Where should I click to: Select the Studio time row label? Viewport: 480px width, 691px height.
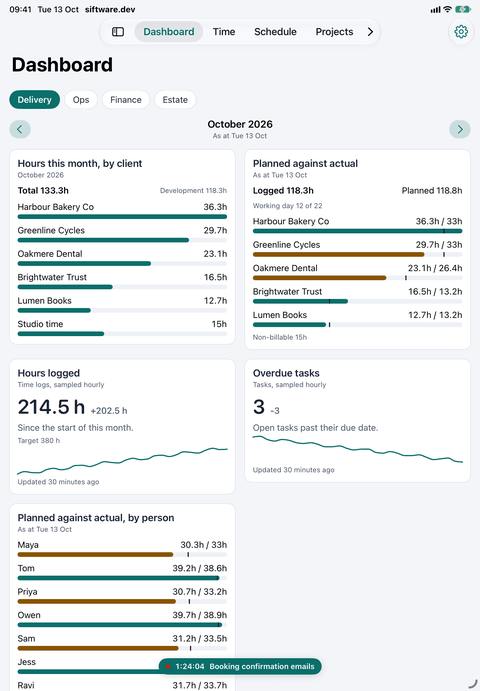[x=40, y=324]
